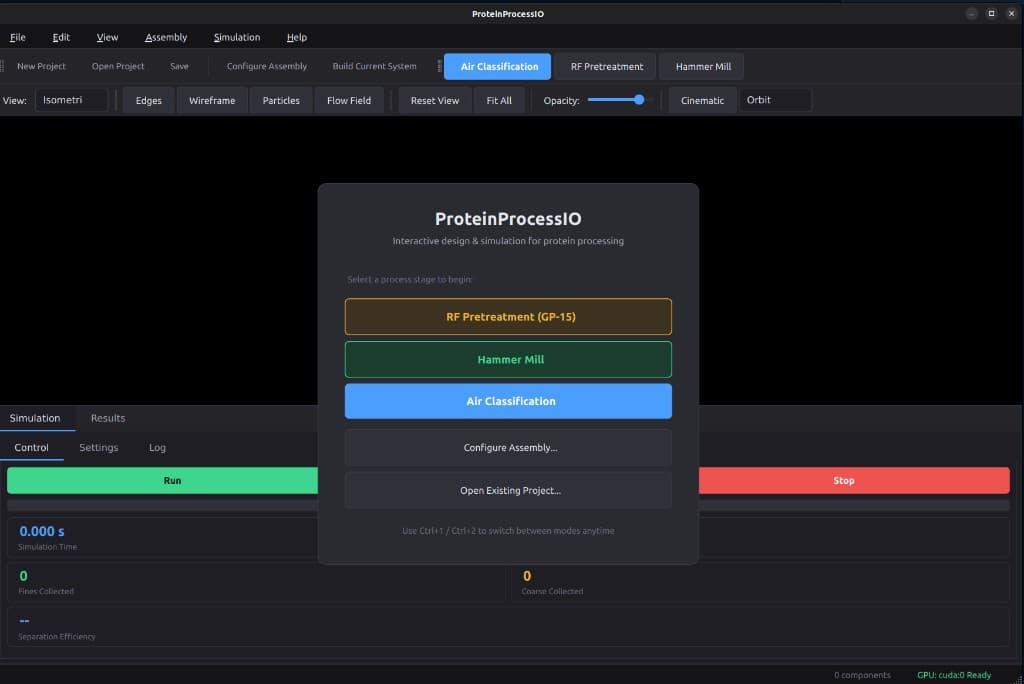Image resolution: width=1024 pixels, height=684 pixels.
Task: Enable Wireframe rendering
Action: (211, 100)
